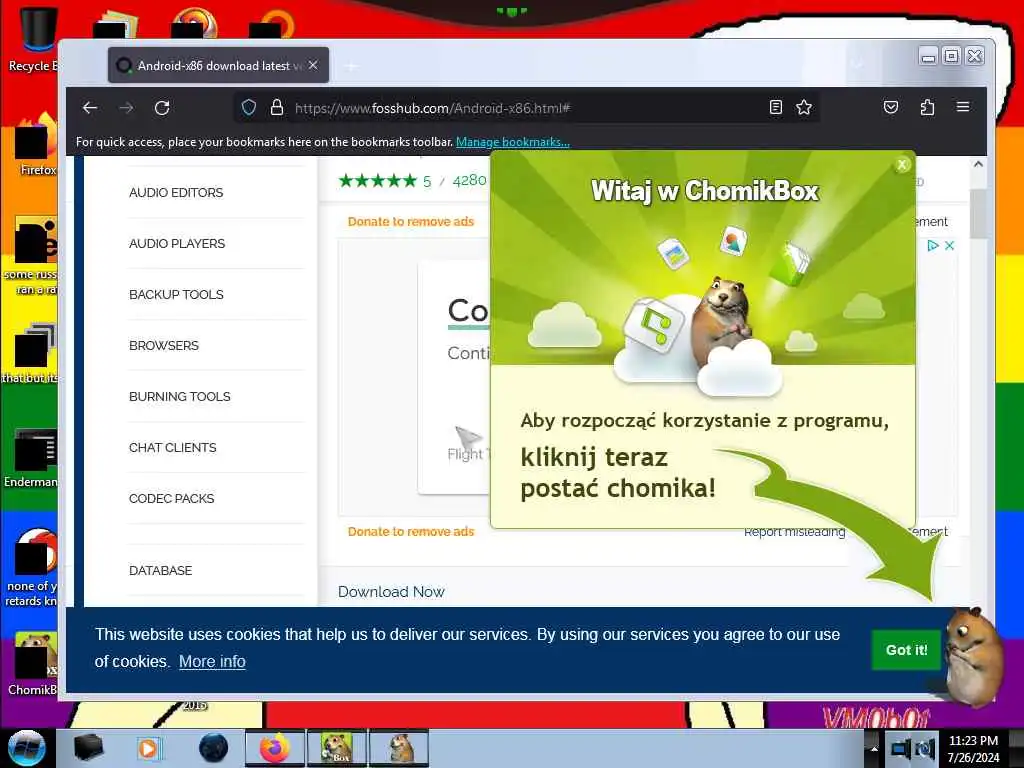Viewport: 1024px width, 768px height.
Task: Open the AUDIO PLAYERS category
Action: tap(177, 244)
